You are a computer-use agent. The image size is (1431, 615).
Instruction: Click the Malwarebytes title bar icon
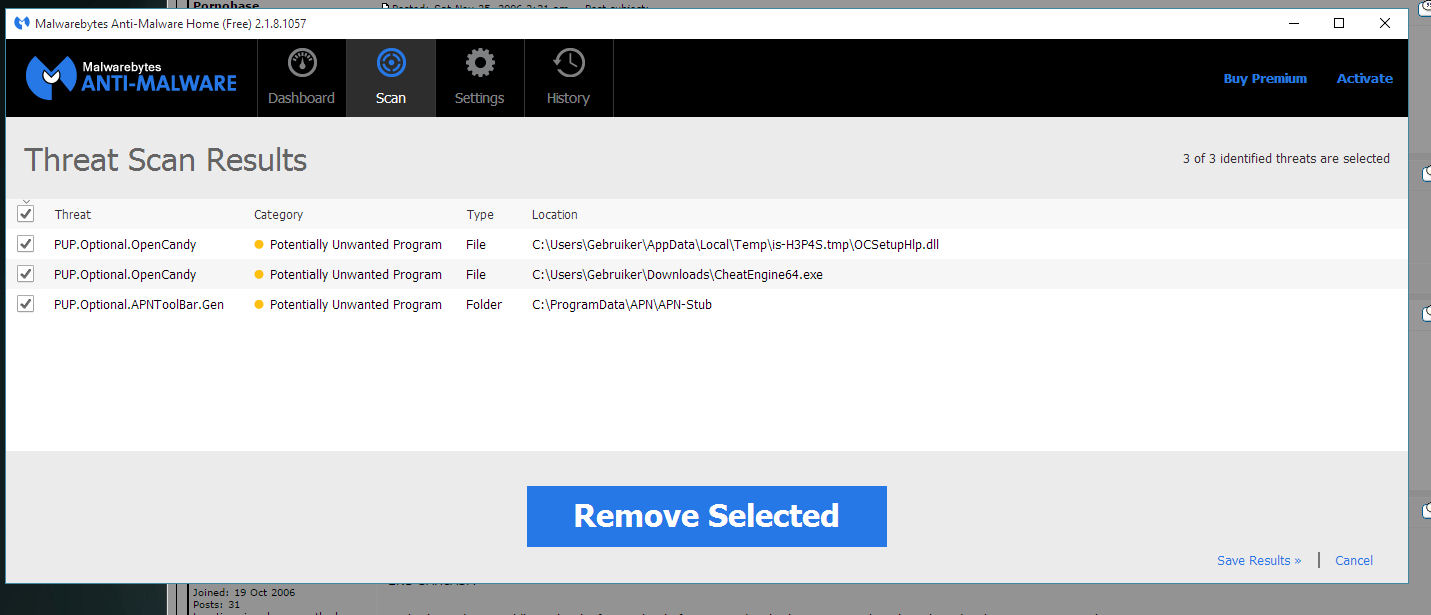pyautogui.click(x=22, y=23)
